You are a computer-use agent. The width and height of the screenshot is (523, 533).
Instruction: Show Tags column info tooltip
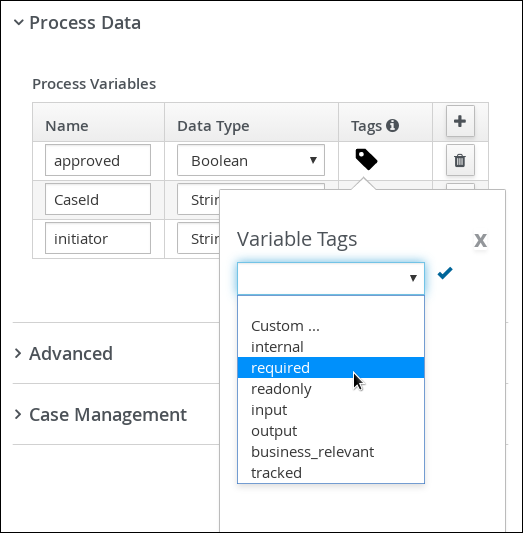click(x=393, y=125)
